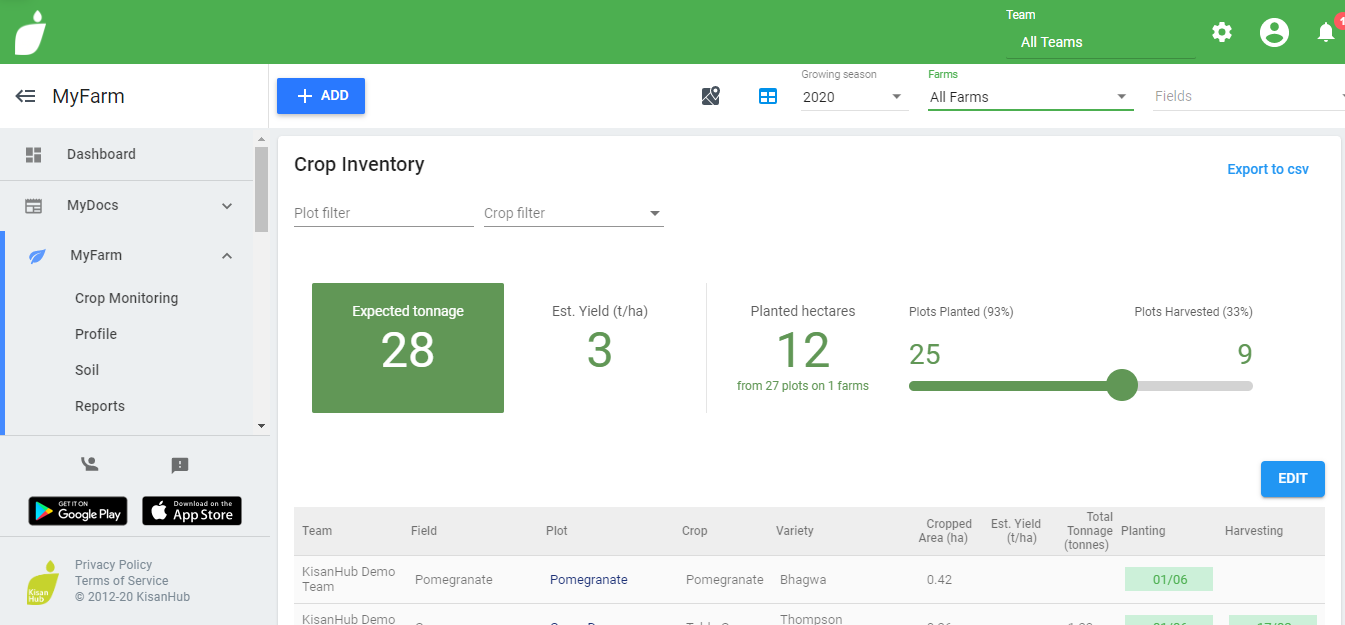Image resolution: width=1345 pixels, height=625 pixels.
Task: Collapse sidebar with back arrow menu icon
Action: (x=25, y=96)
